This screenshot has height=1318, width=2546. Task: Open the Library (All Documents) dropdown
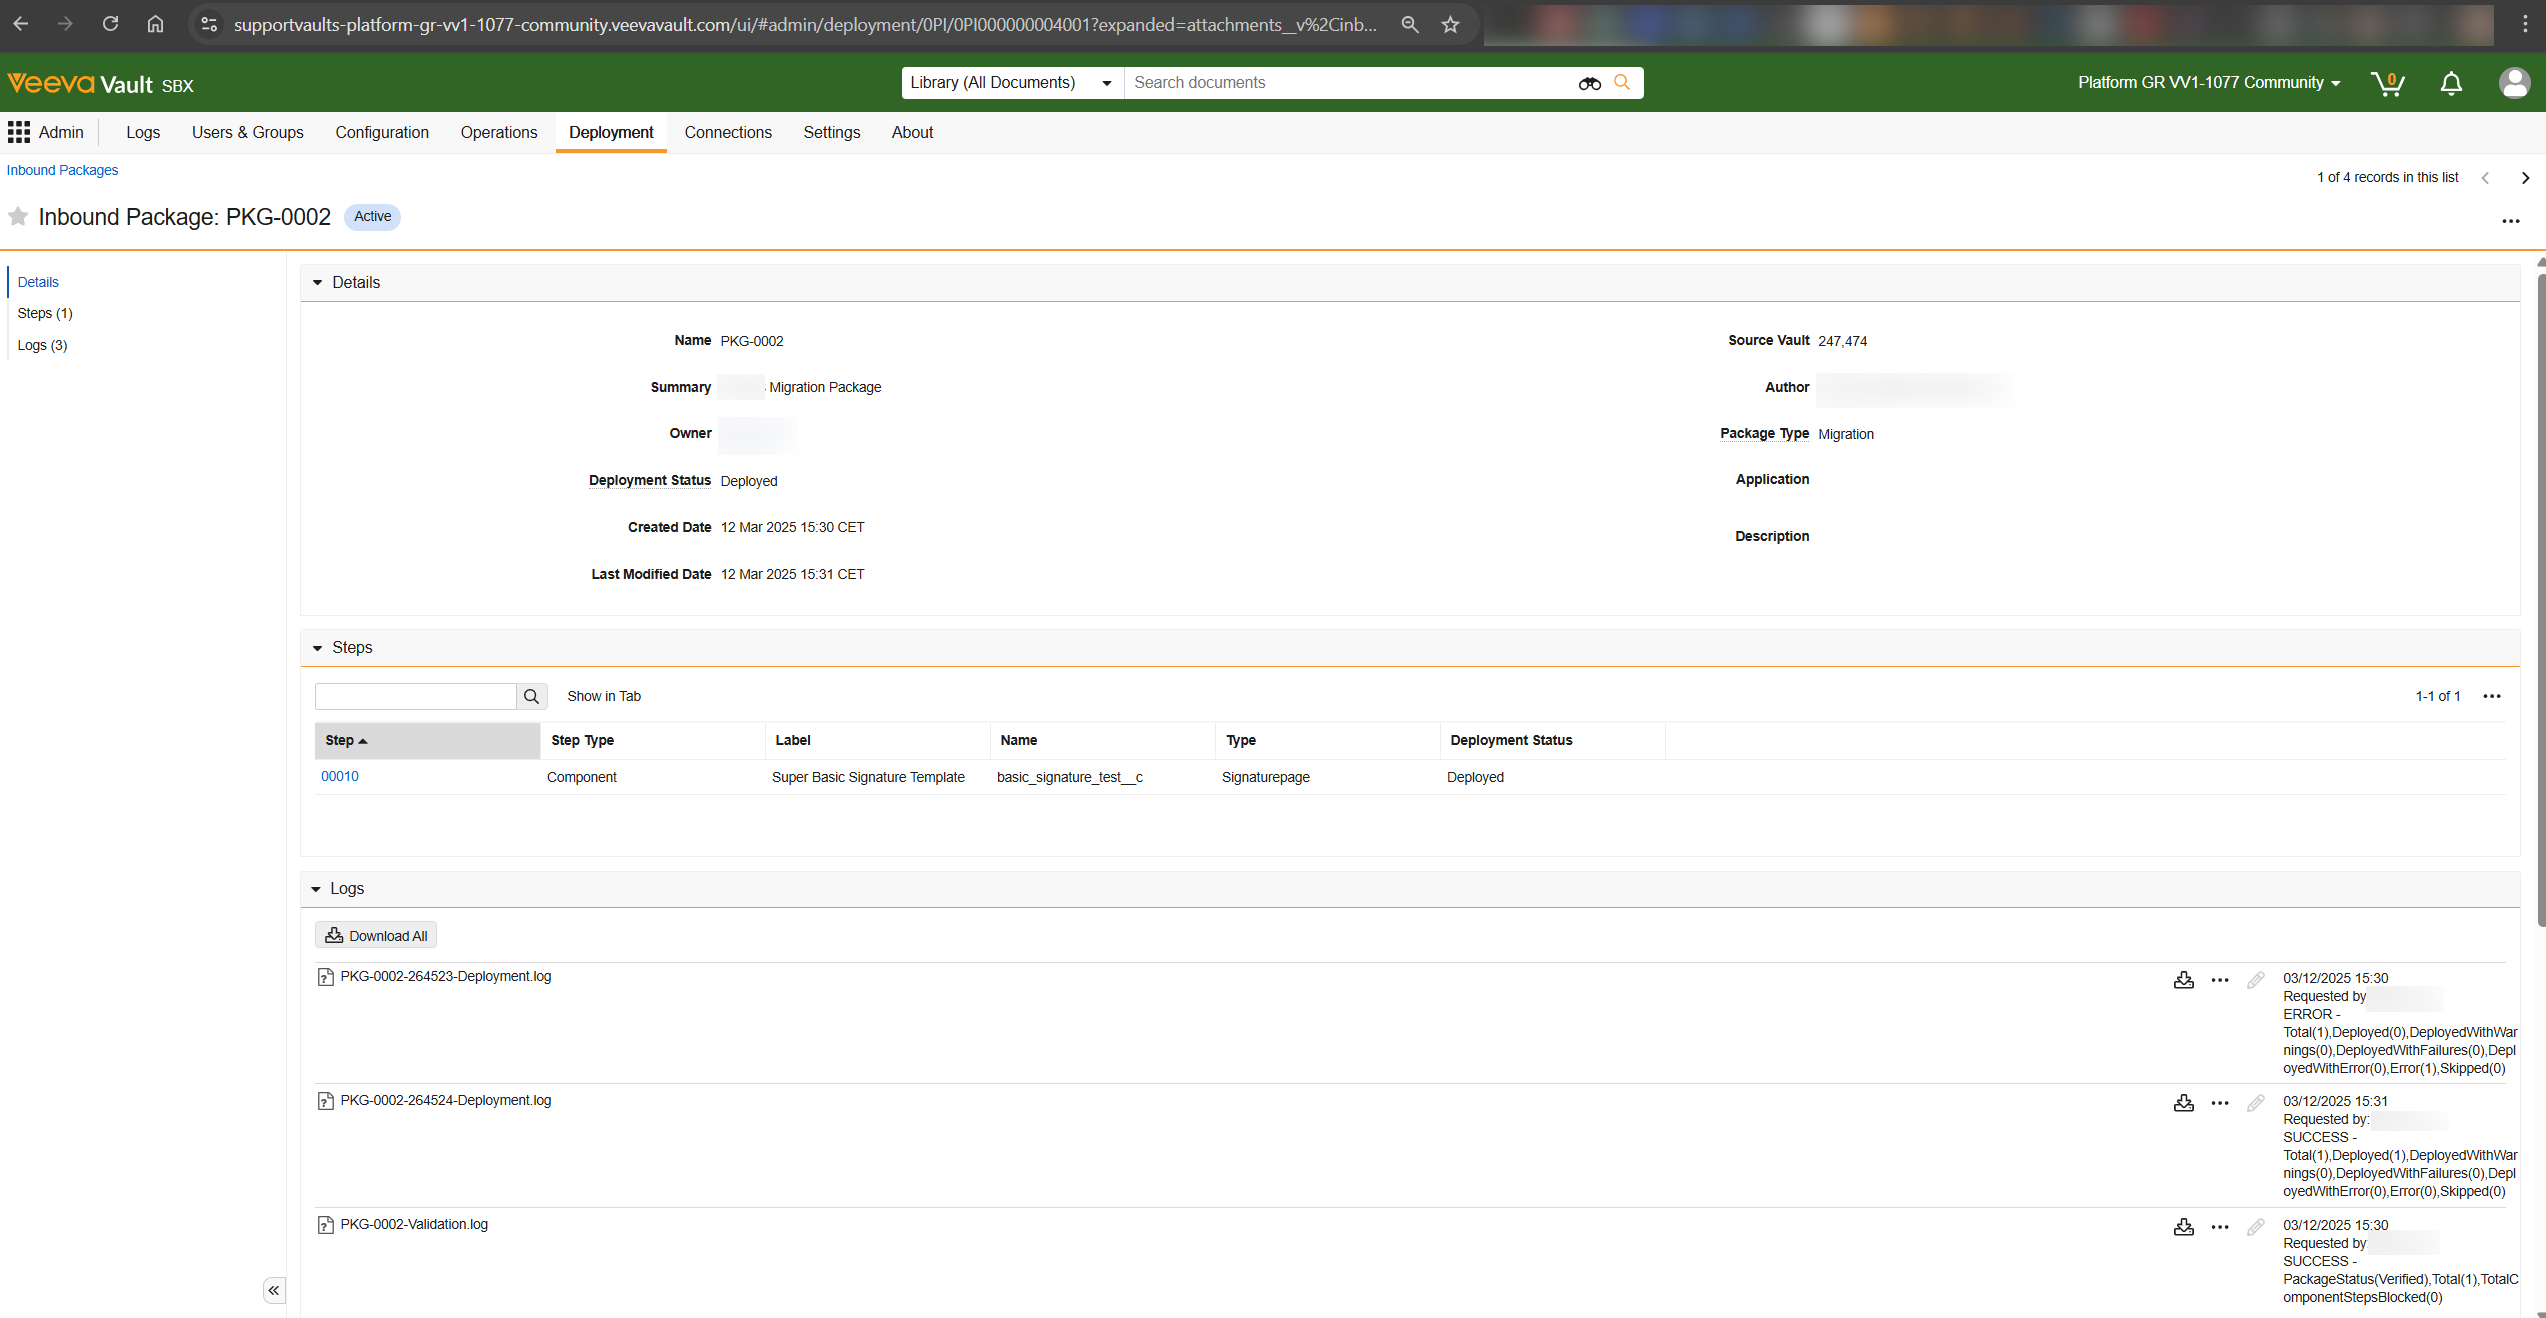(1011, 83)
